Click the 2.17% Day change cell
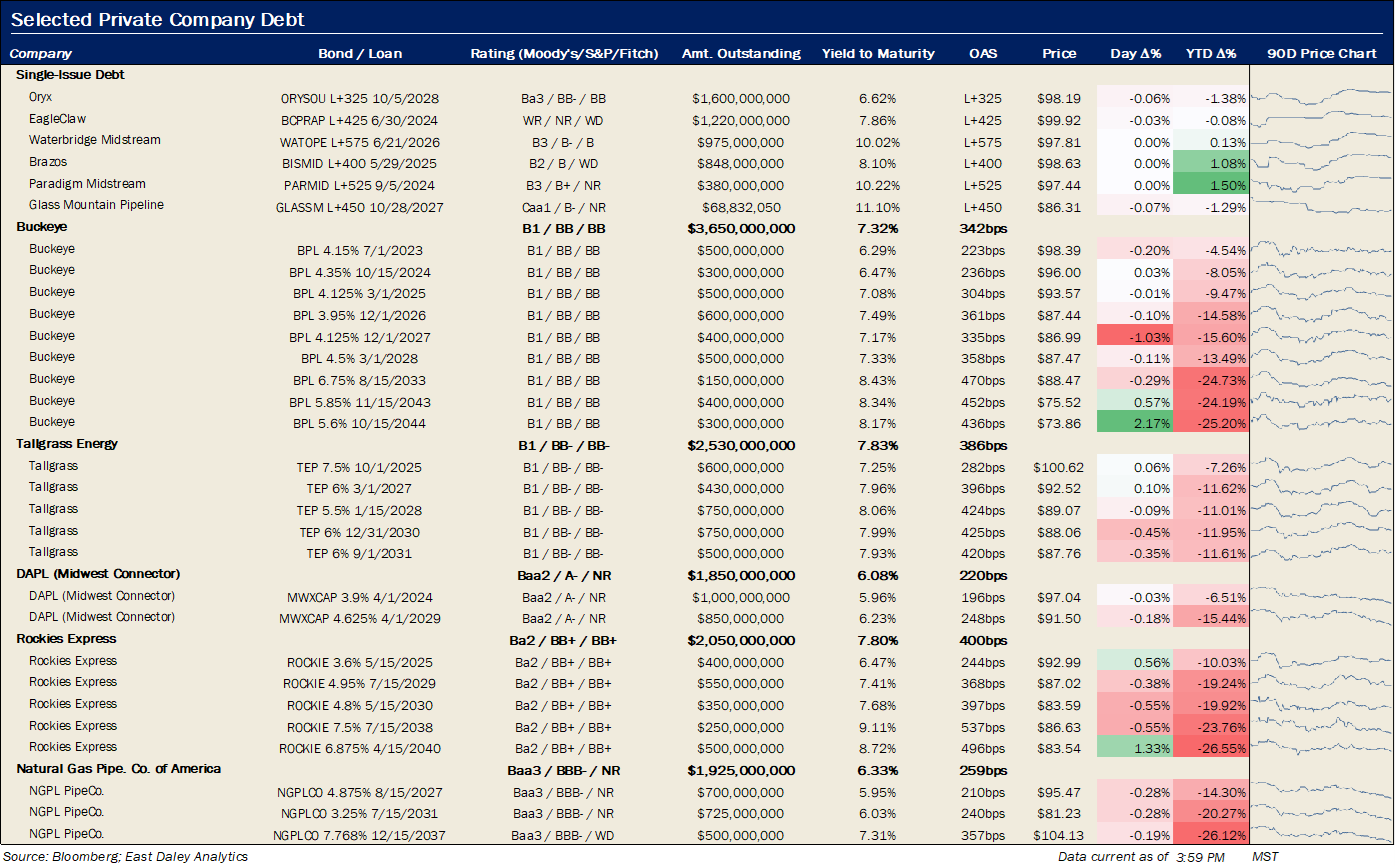 (1135, 423)
